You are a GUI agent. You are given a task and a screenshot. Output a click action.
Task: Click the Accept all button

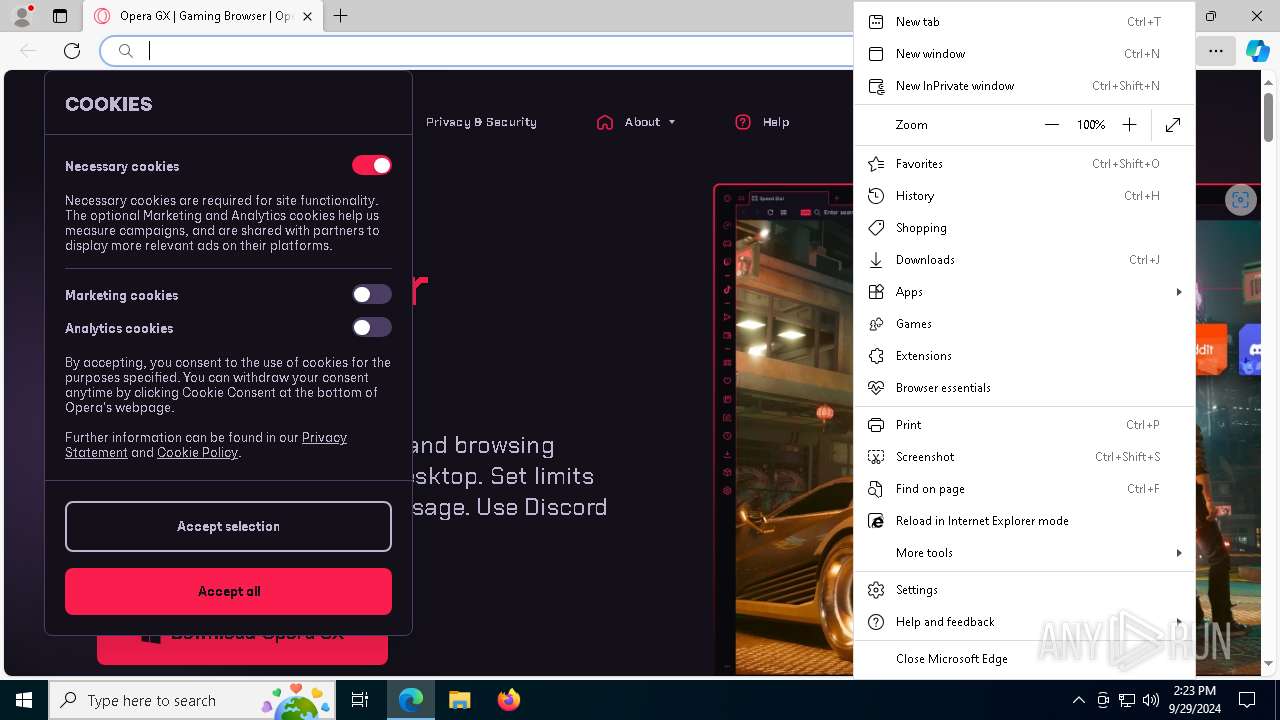coord(228,591)
